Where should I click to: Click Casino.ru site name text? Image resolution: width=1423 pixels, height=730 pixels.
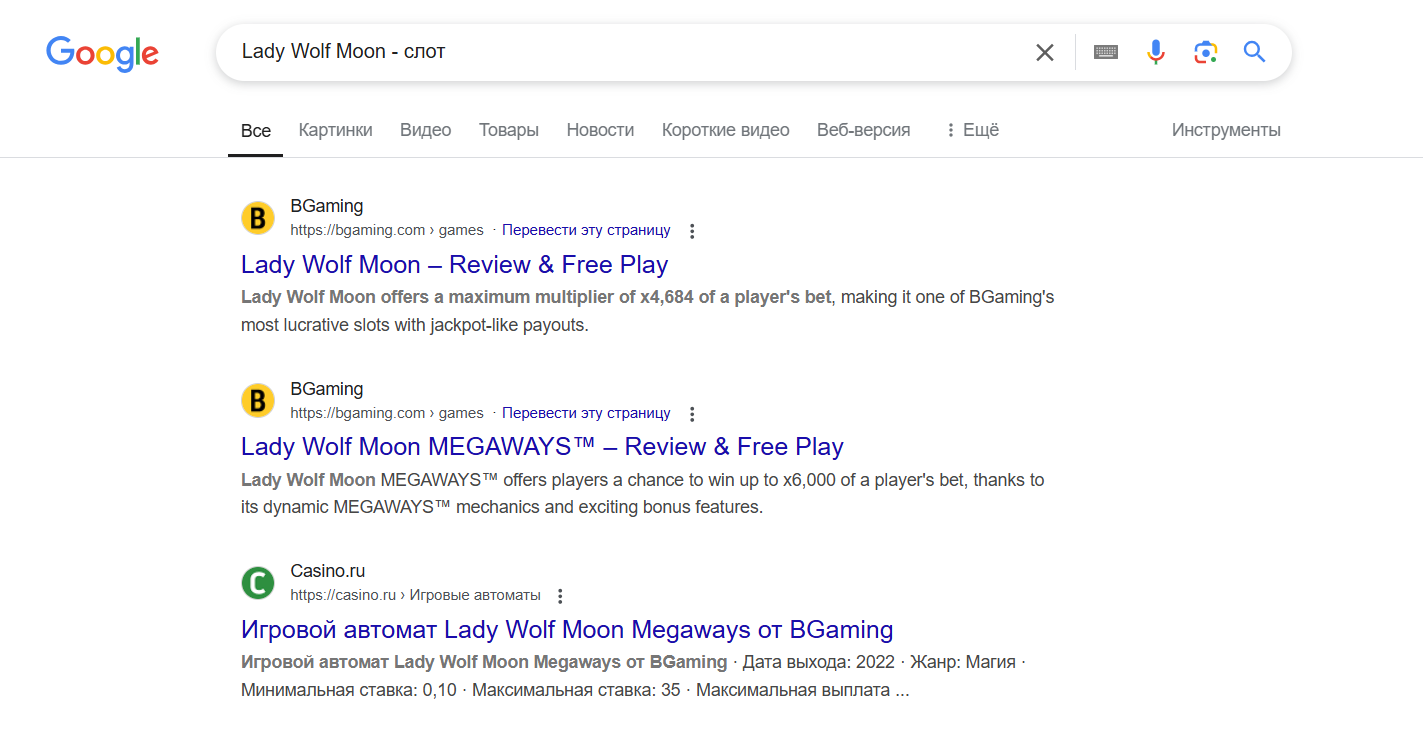click(x=328, y=571)
